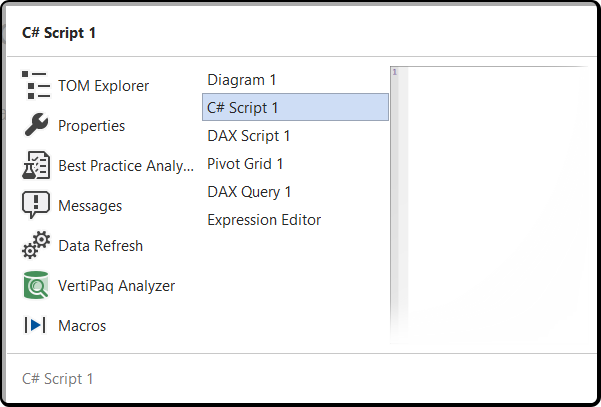Click the Data Refresh gears icon
601x407 pixels.
(36, 245)
